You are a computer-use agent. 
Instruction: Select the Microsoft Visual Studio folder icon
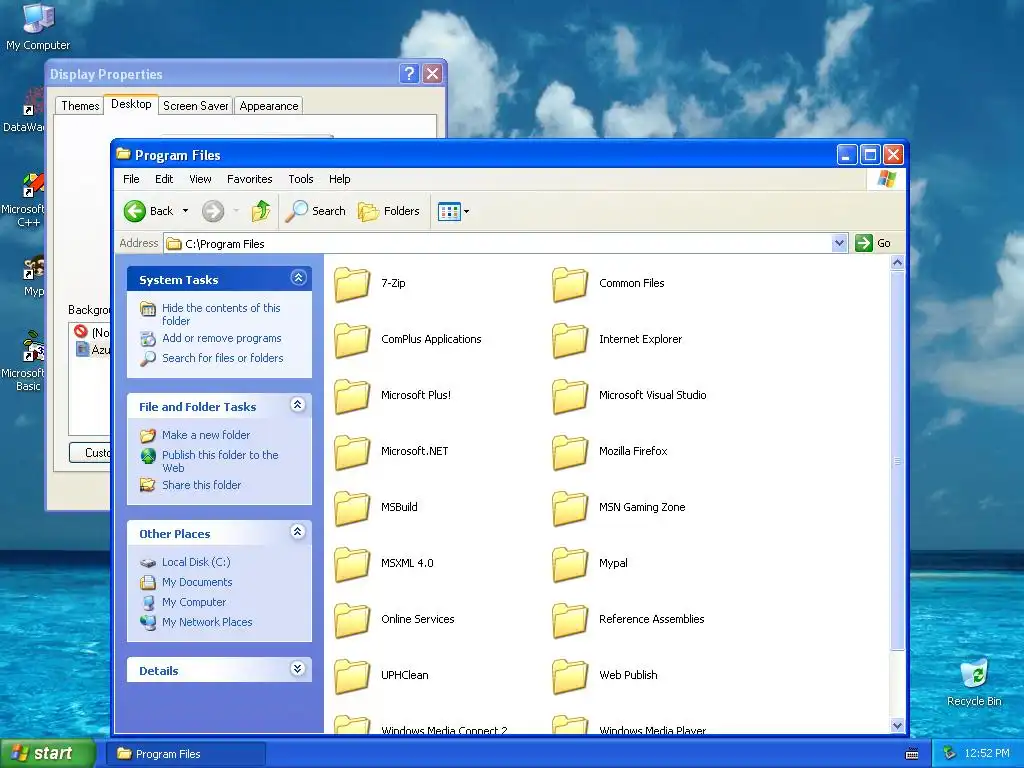tap(570, 396)
